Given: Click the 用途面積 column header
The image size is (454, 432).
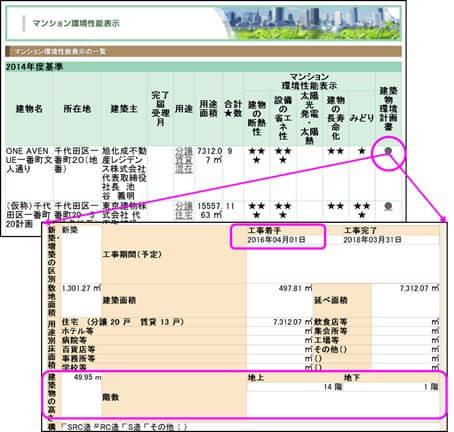Looking at the screenshot, I should click(x=208, y=109).
